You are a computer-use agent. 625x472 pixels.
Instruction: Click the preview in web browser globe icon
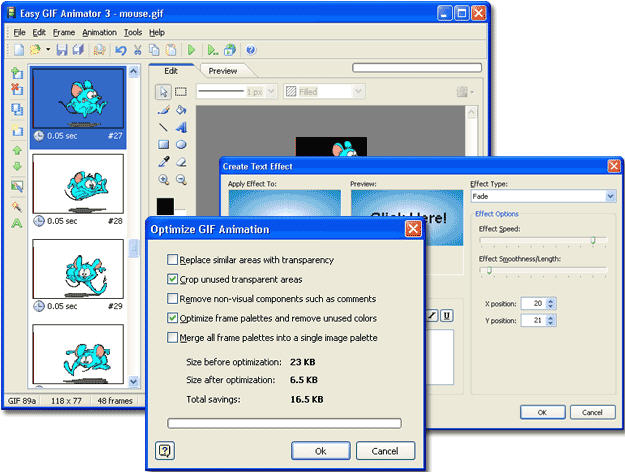point(230,50)
